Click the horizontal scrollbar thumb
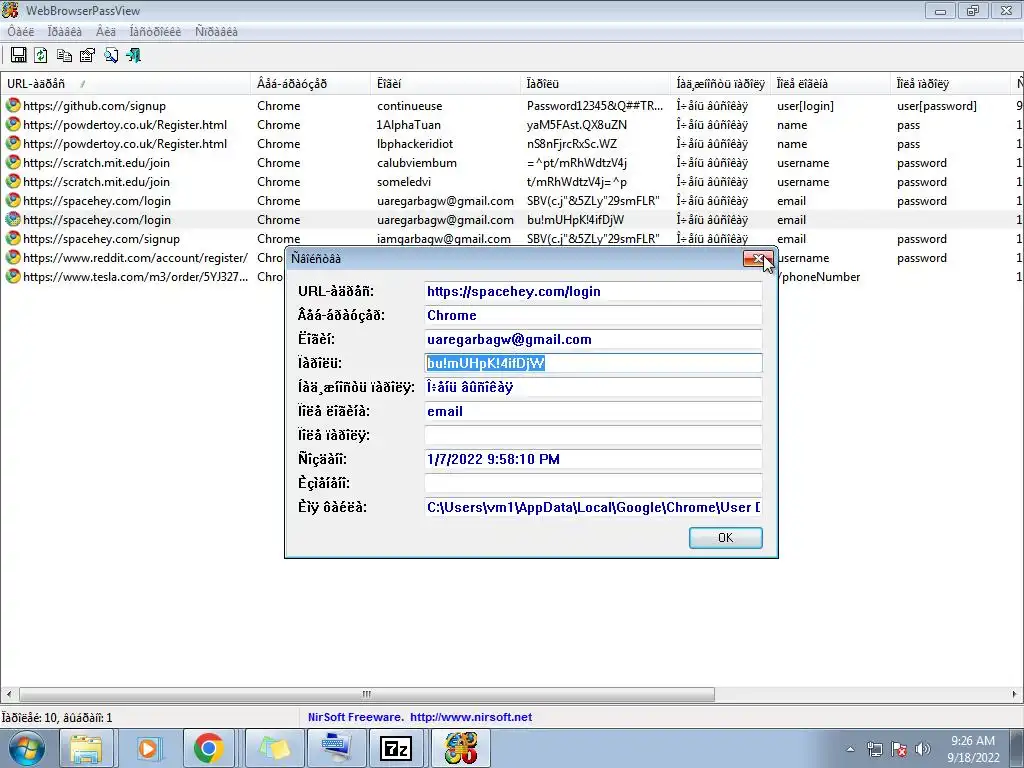The height and width of the screenshot is (768, 1024). [x=366, y=694]
